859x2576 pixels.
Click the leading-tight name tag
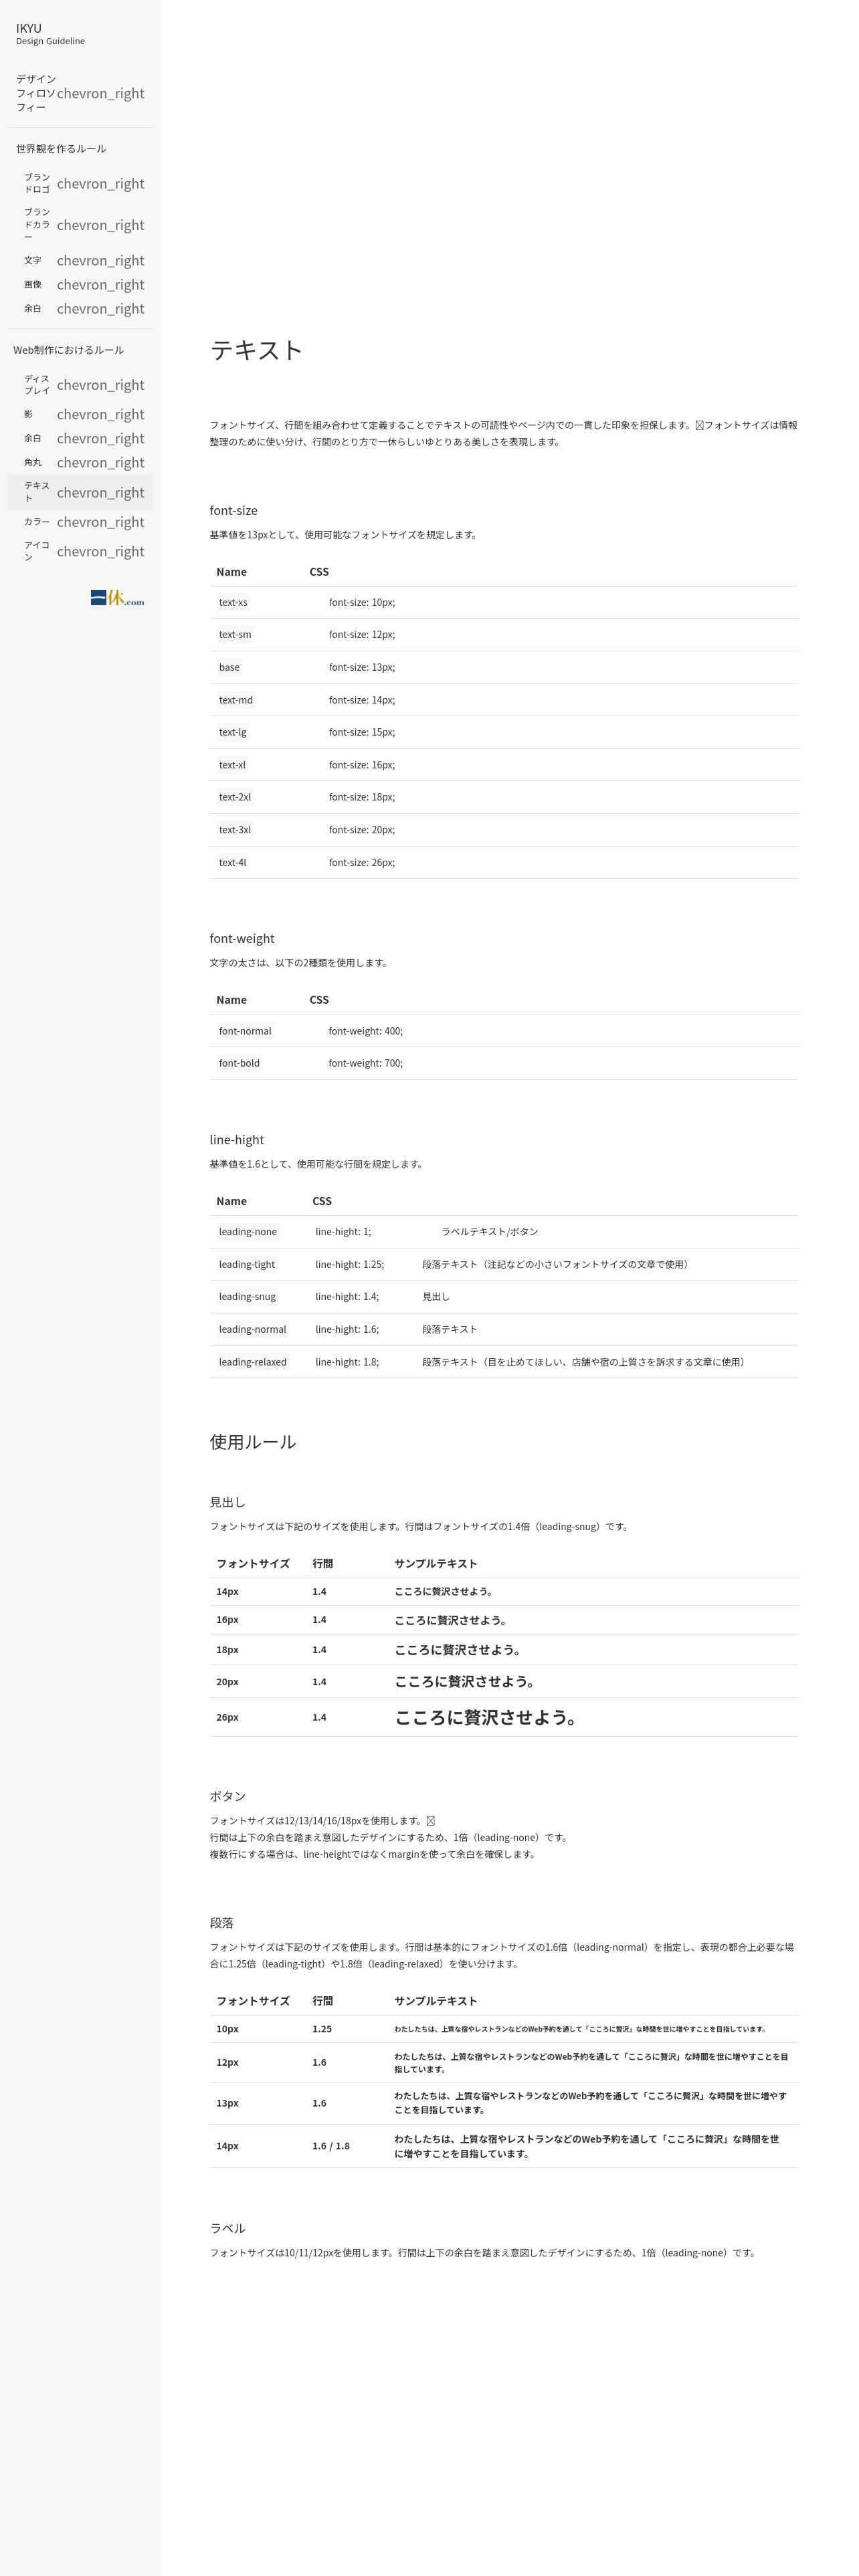tap(247, 1264)
